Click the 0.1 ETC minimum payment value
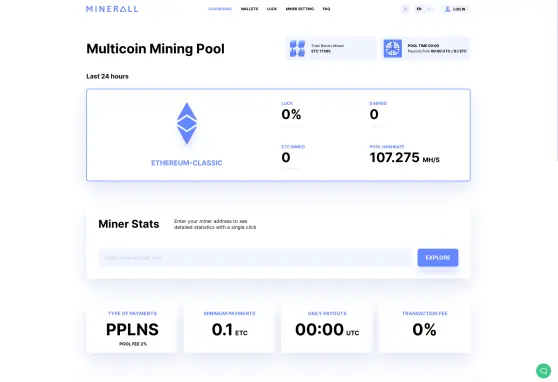558x382 pixels. [230, 330]
